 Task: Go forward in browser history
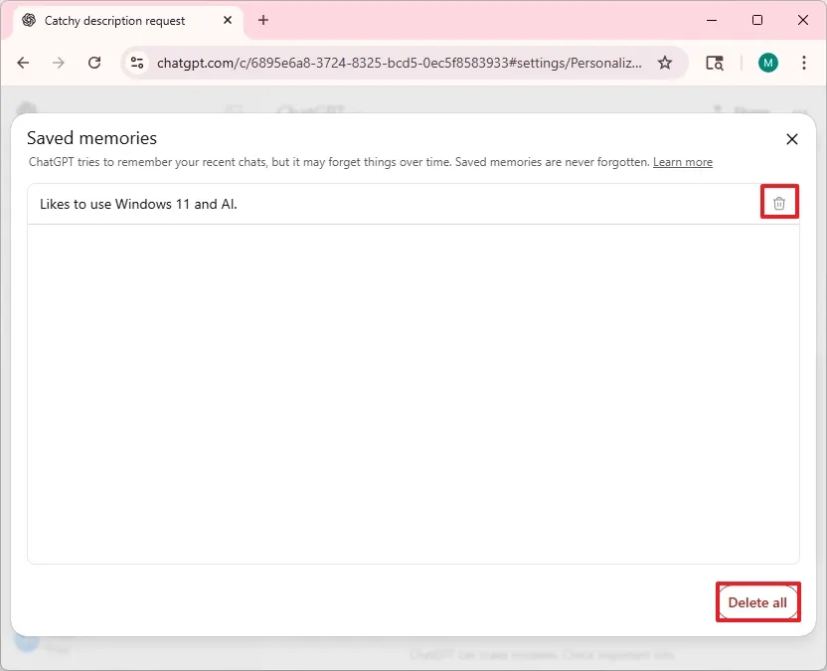click(59, 63)
